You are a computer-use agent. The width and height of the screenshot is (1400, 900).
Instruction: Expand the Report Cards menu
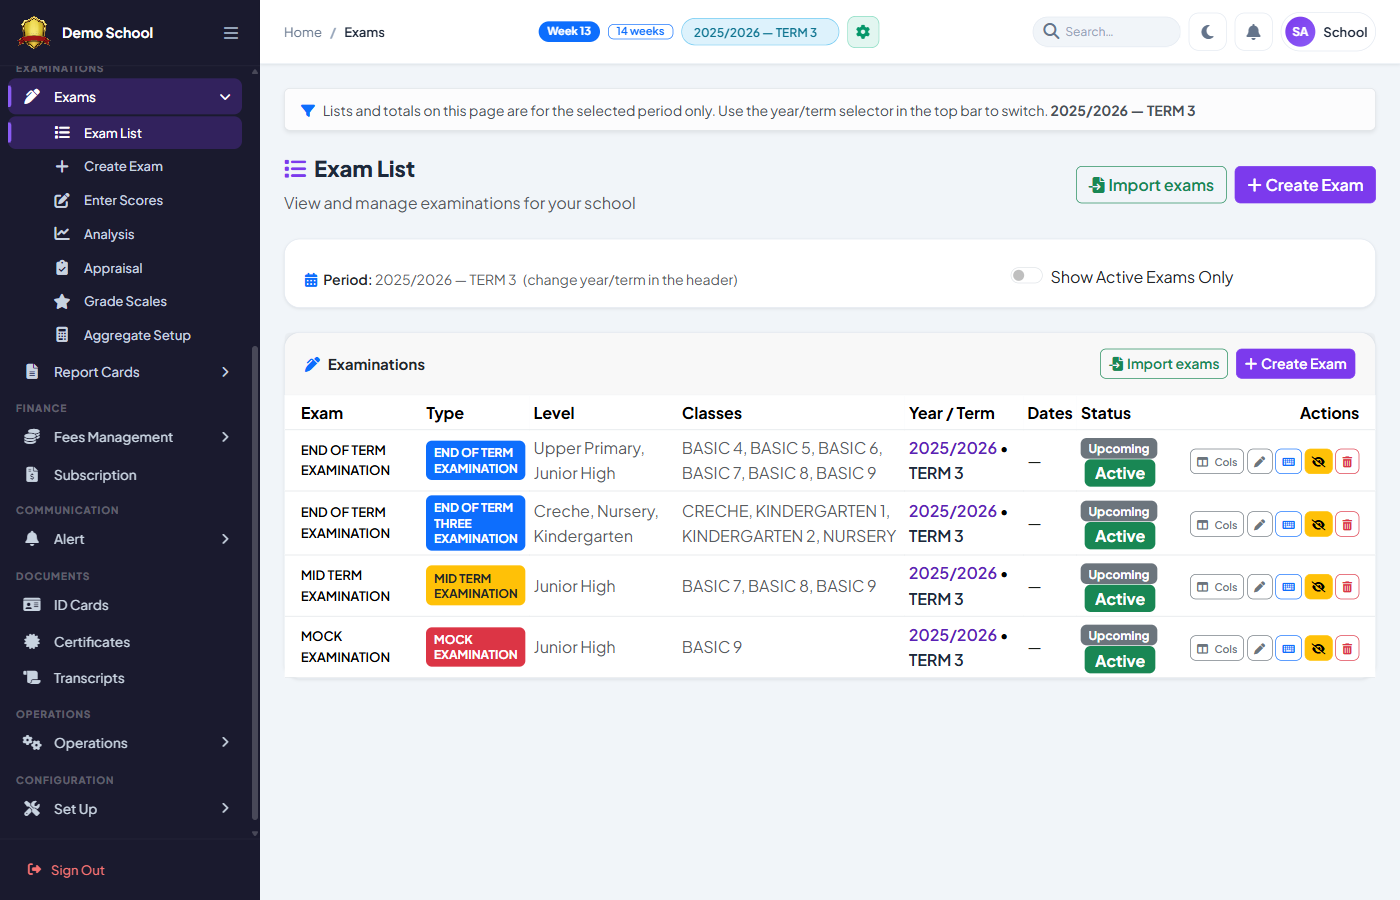coord(125,372)
